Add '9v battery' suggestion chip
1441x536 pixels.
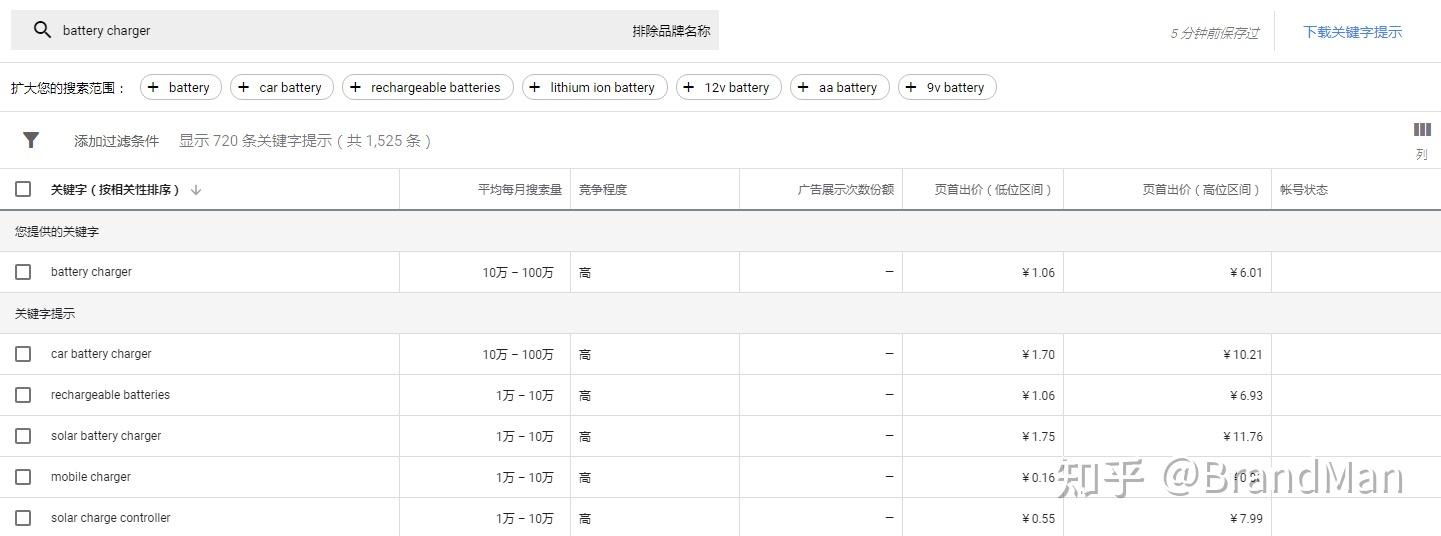coord(946,88)
